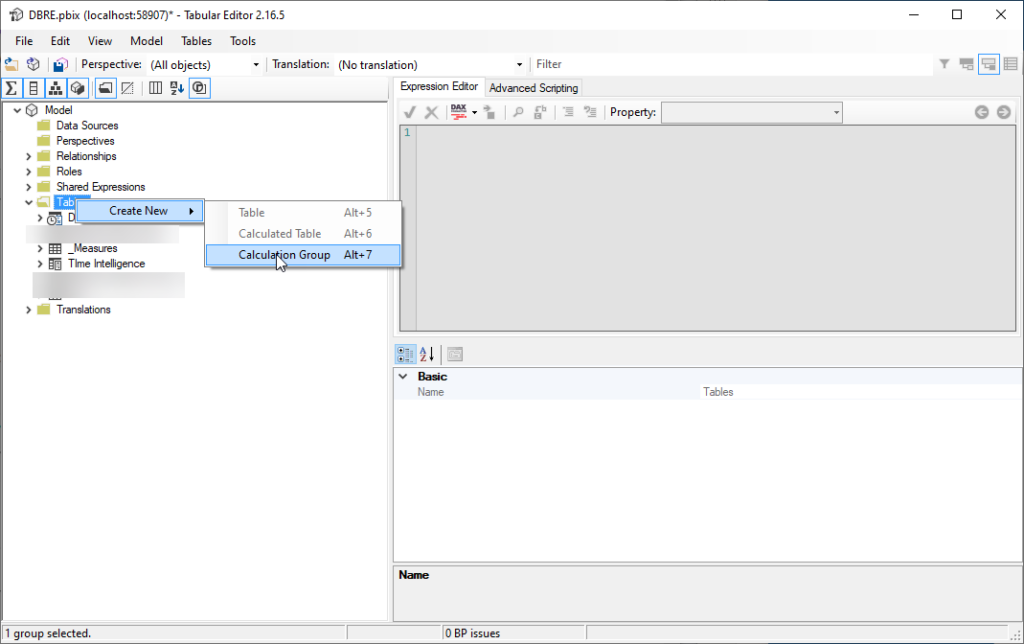Select the _Measures table icon
Screen dimensions: 1024x644
tap(56, 248)
